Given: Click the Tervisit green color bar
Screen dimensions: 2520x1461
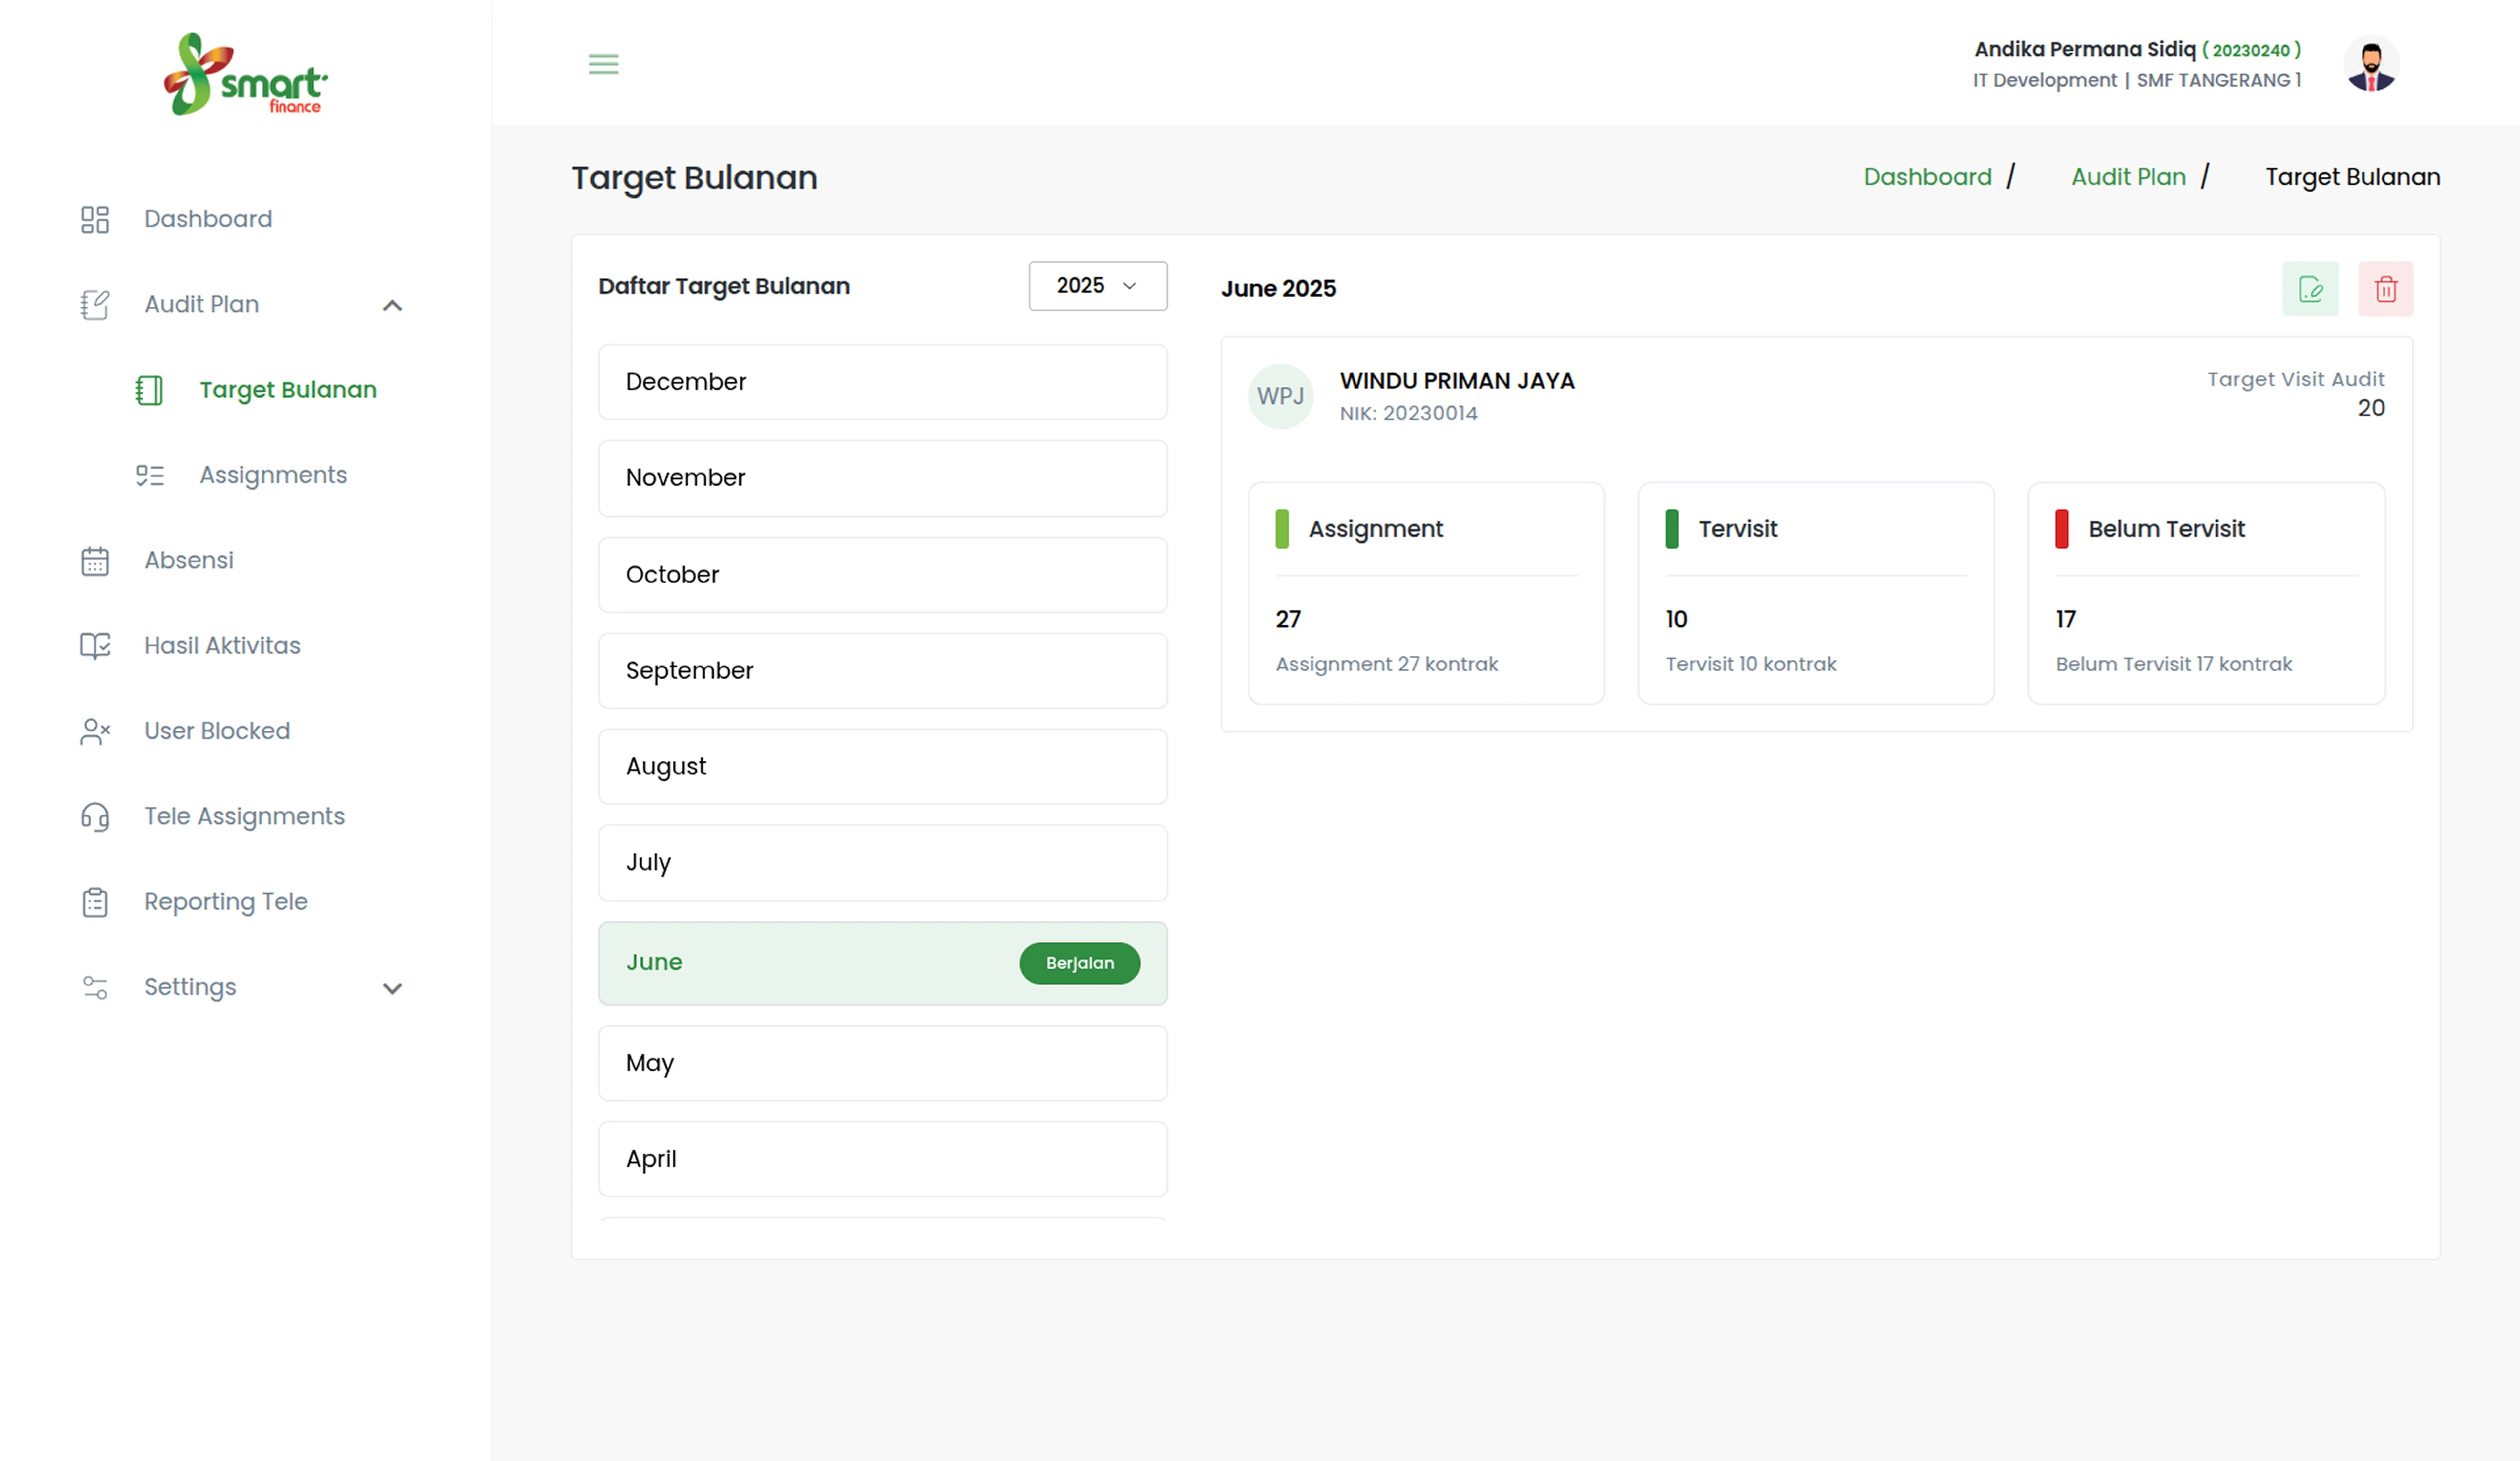Looking at the screenshot, I should click(x=1672, y=529).
